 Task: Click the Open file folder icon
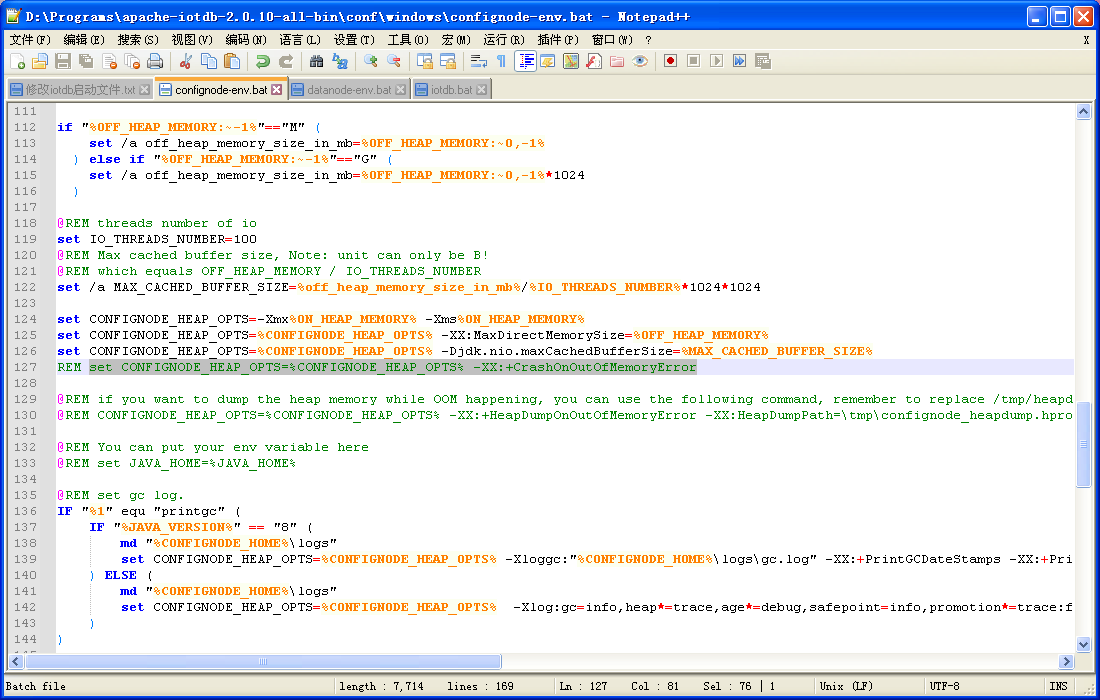pyautogui.click(x=40, y=62)
